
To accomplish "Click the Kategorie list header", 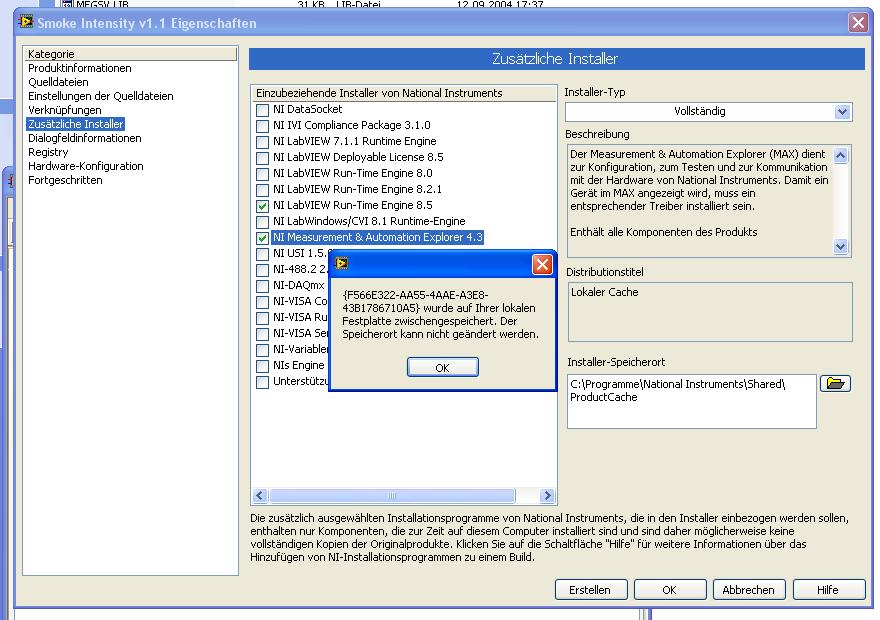I will (x=130, y=54).
